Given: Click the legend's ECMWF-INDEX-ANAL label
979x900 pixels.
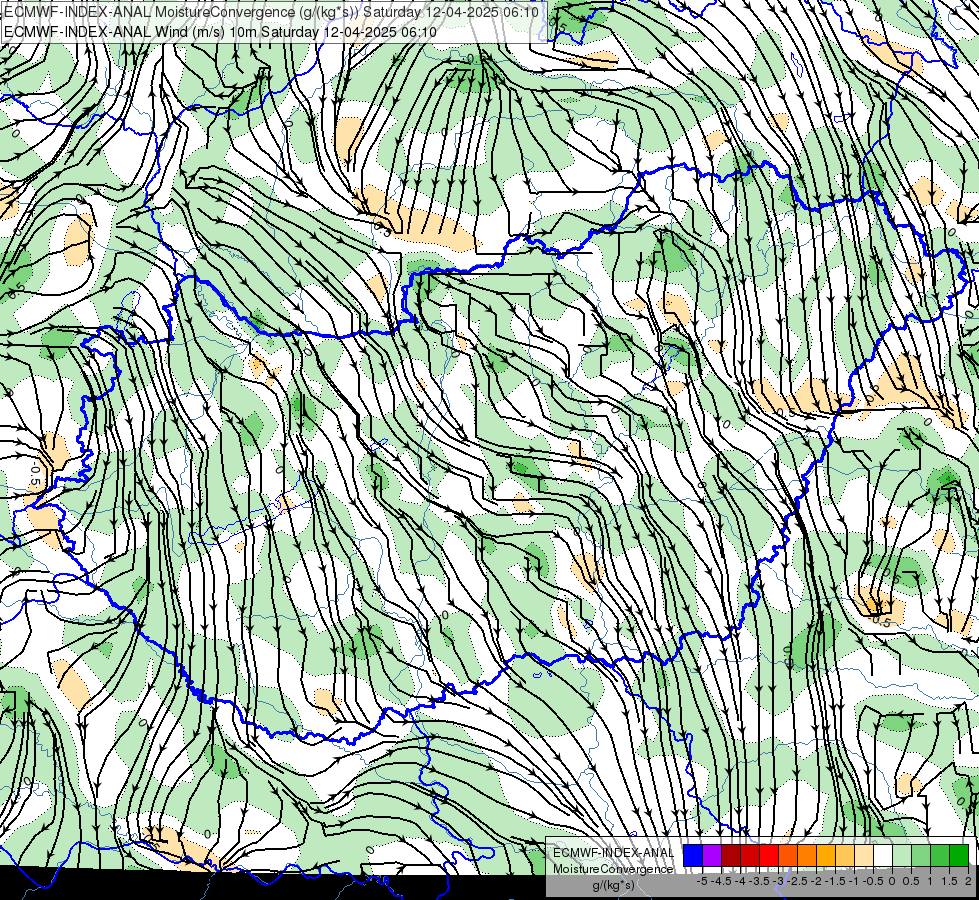Looking at the screenshot, I should tap(614, 853).
